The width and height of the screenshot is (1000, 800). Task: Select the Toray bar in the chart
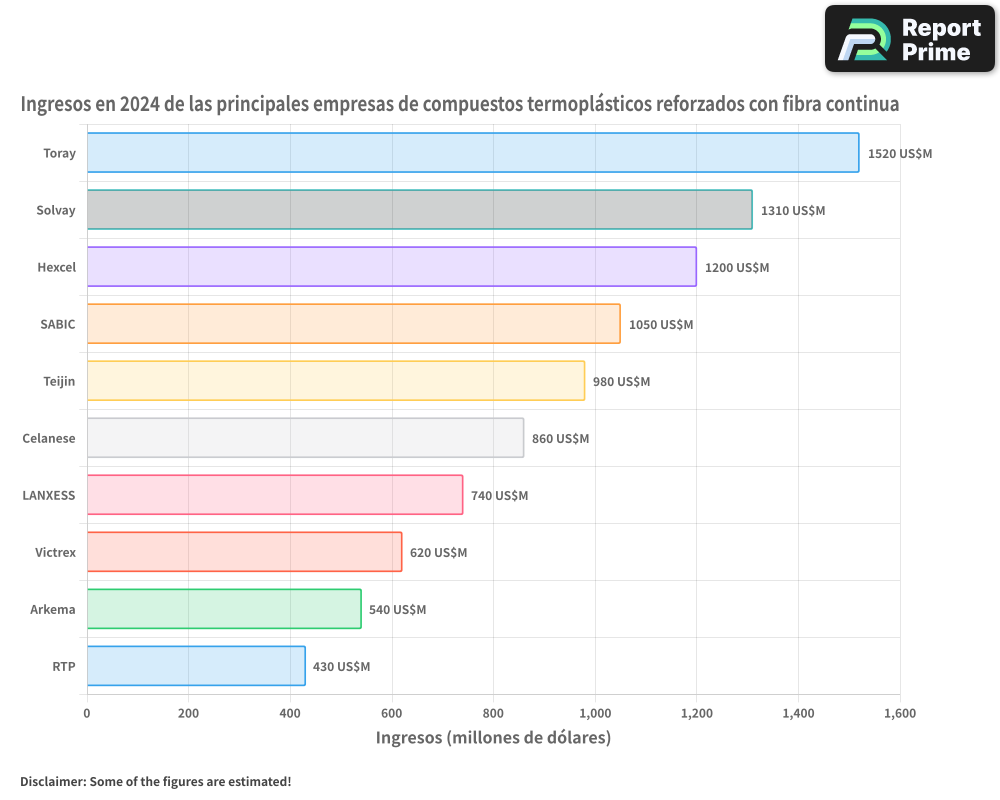pyautogui.click(x=470, y=153)
